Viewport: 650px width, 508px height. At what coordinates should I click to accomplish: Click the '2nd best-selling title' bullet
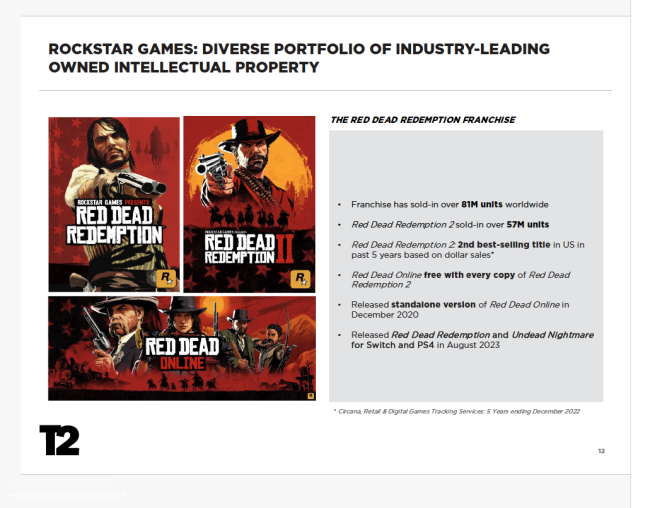(468, 250)
